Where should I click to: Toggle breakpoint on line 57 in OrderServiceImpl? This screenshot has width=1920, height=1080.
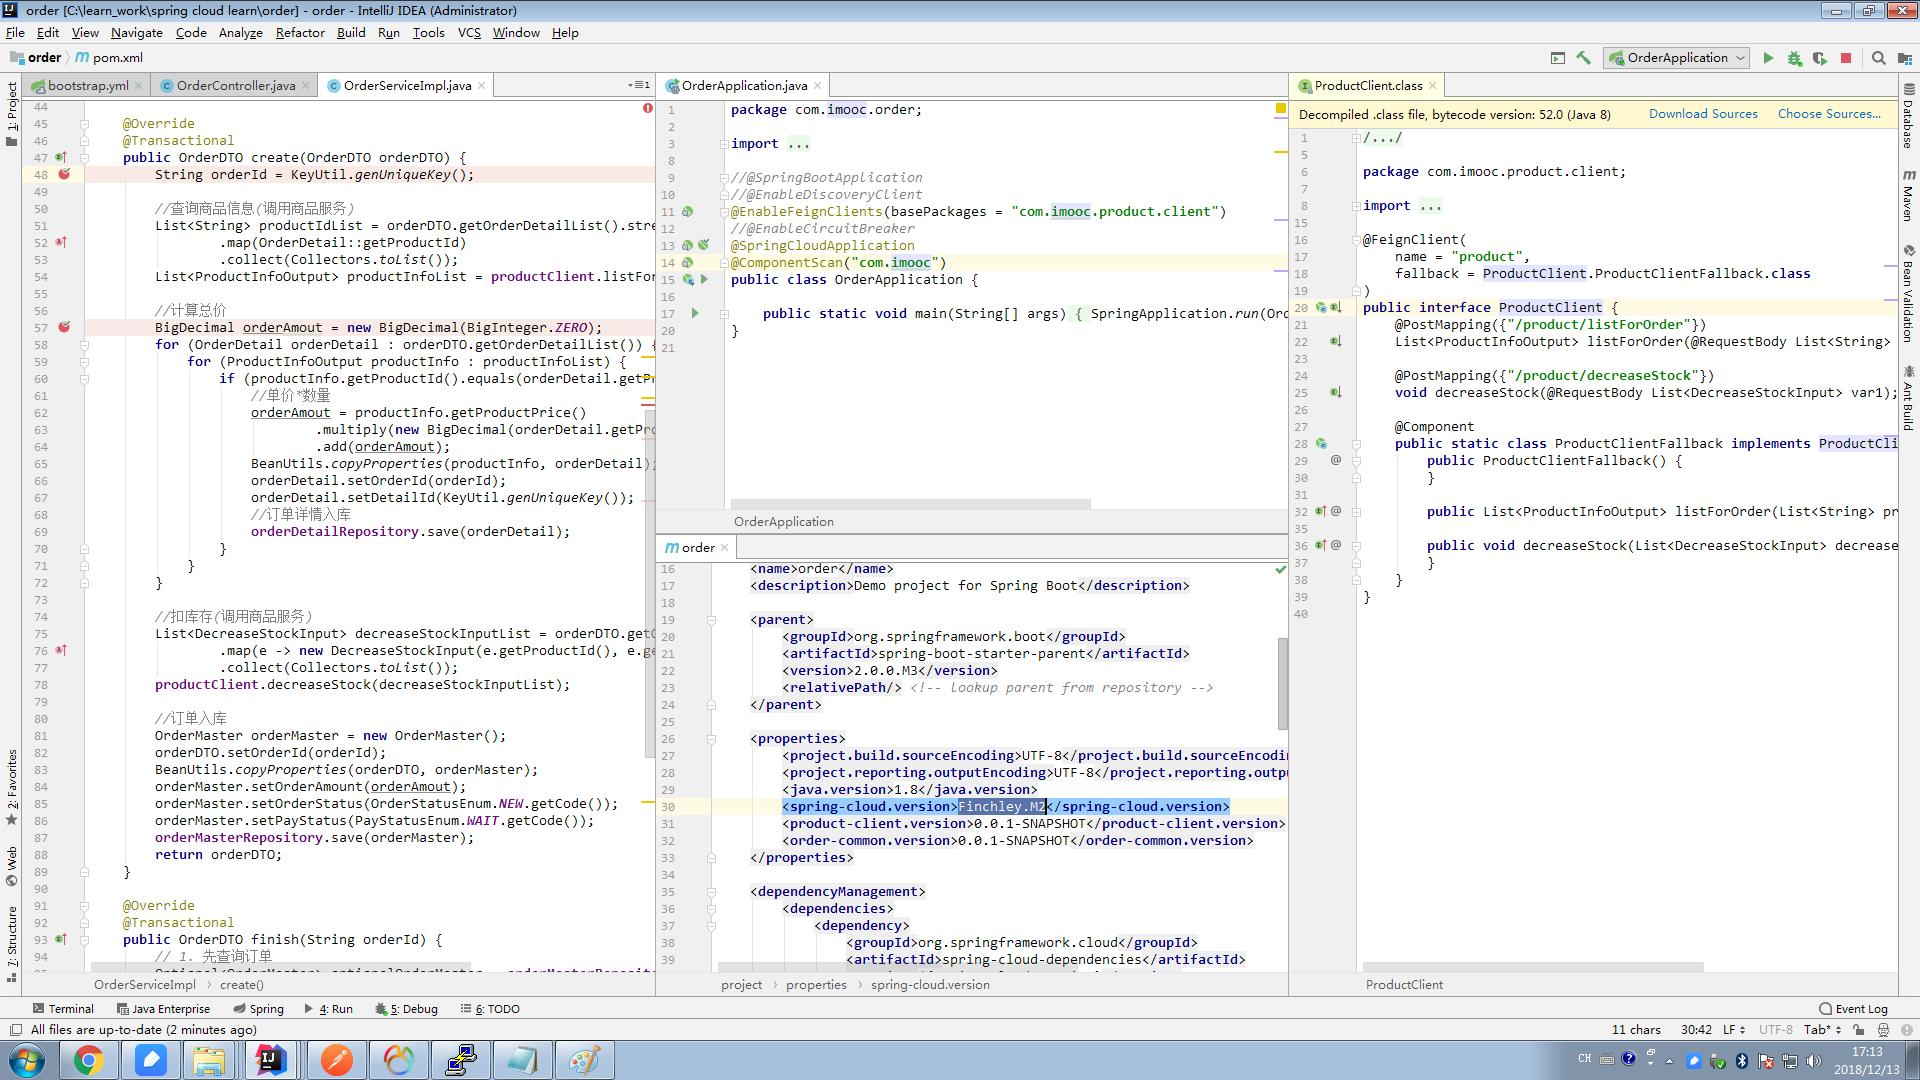(64, 328)
